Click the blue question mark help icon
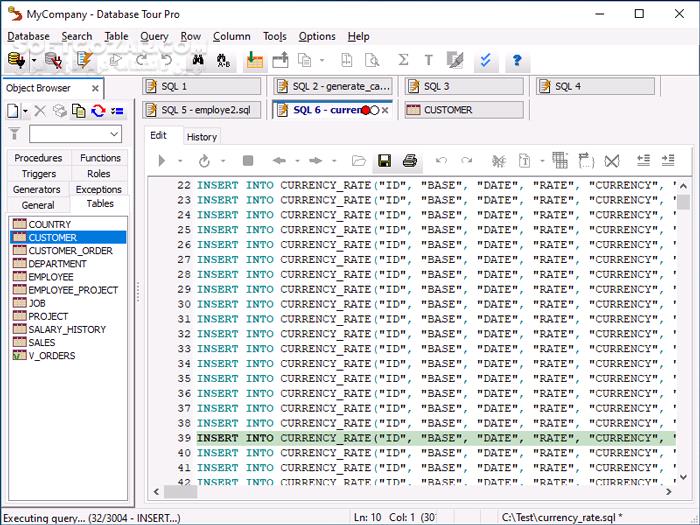Image resolution: width=700 pixels, height=525 pixels. (x=517, y=60)
